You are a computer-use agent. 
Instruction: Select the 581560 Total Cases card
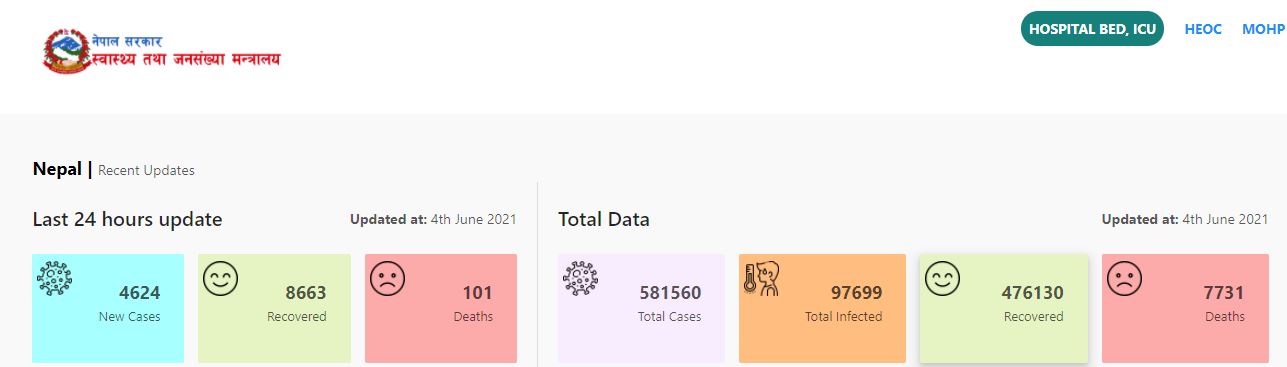pyautogui.click(x=641, y=308)
